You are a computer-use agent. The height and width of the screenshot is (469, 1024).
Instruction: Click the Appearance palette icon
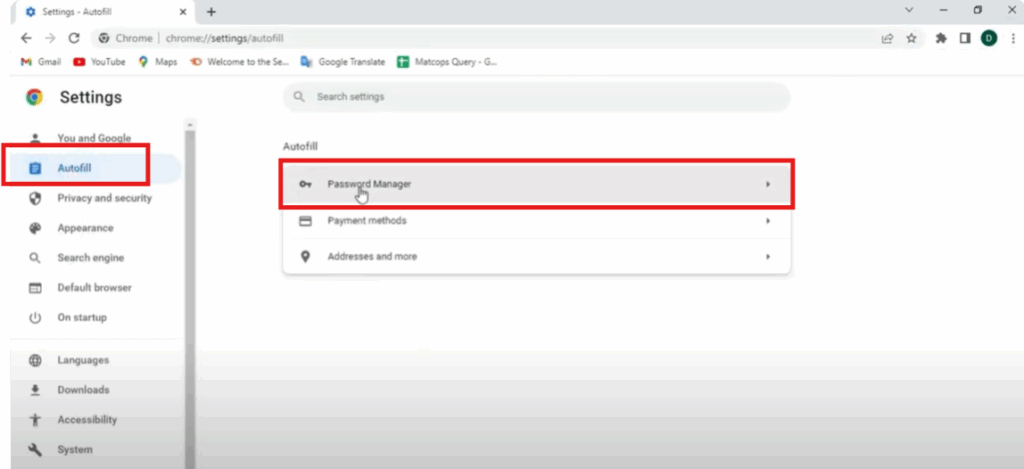coord(35,228)
